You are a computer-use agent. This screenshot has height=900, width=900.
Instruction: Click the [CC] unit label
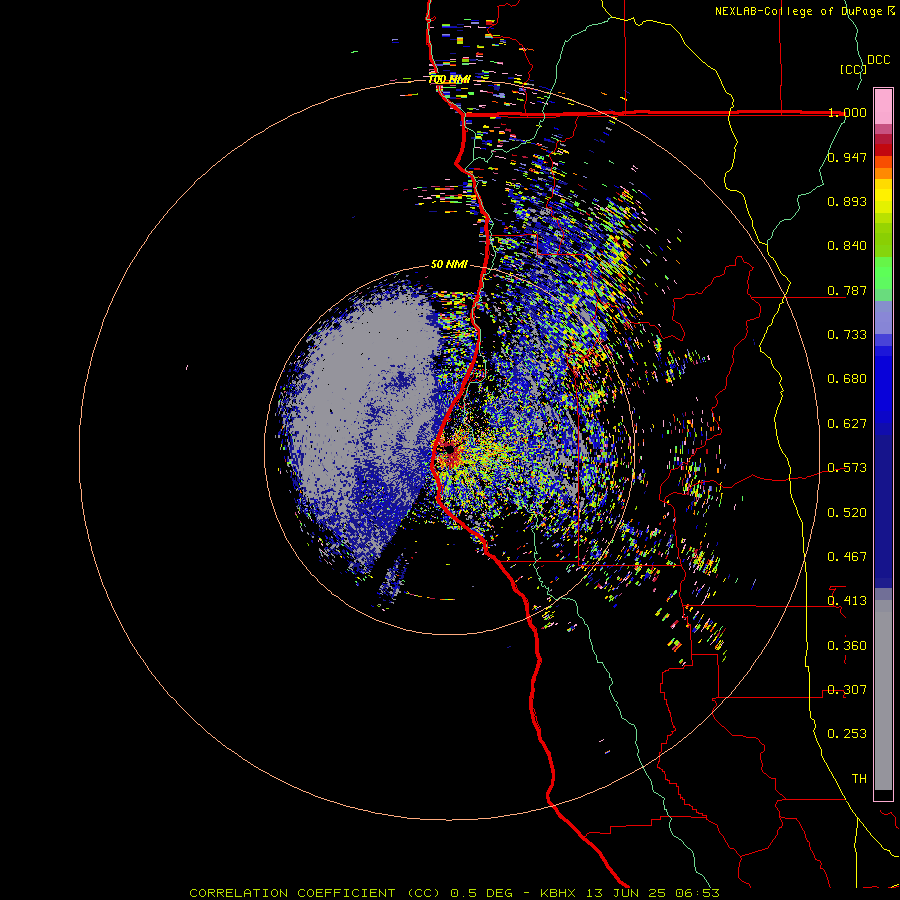click(854, 69)
